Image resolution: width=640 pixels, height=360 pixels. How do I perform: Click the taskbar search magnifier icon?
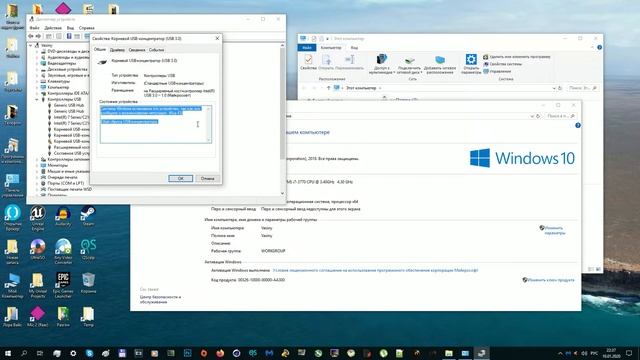click(x=24, y=353)
